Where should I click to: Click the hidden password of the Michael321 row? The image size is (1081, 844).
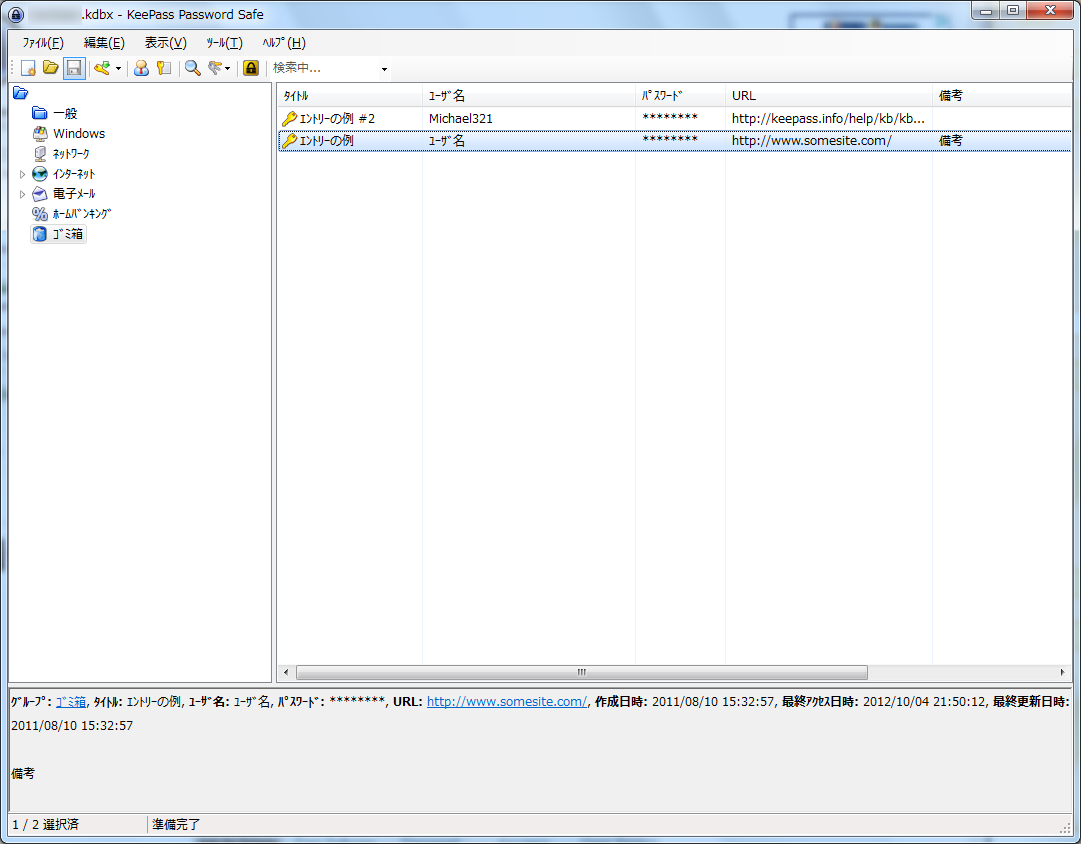[x=669, y=118]
